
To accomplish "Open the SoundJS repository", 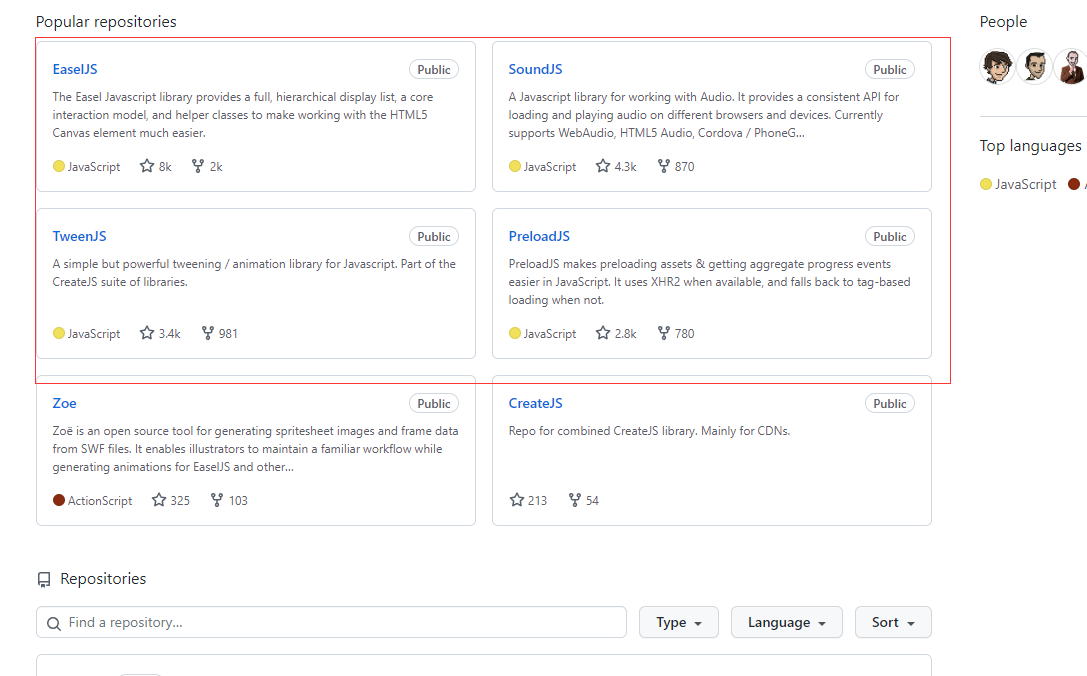I will pos(535,70).
